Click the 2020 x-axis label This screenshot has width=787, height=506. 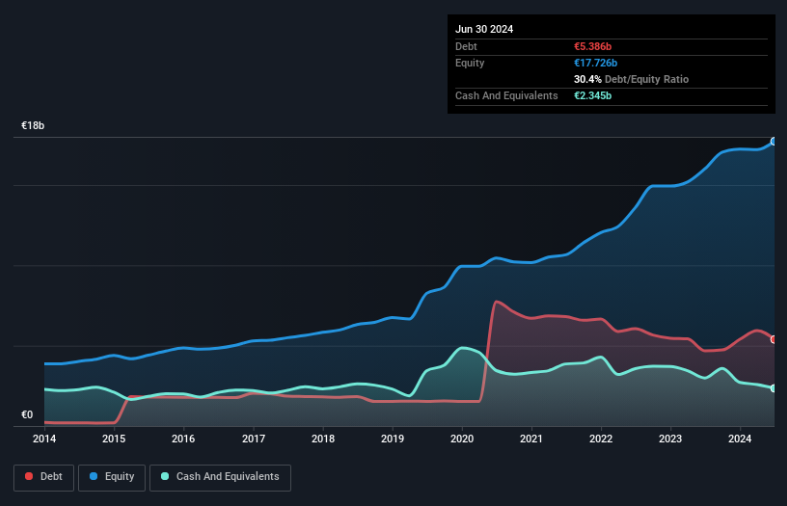462,439
